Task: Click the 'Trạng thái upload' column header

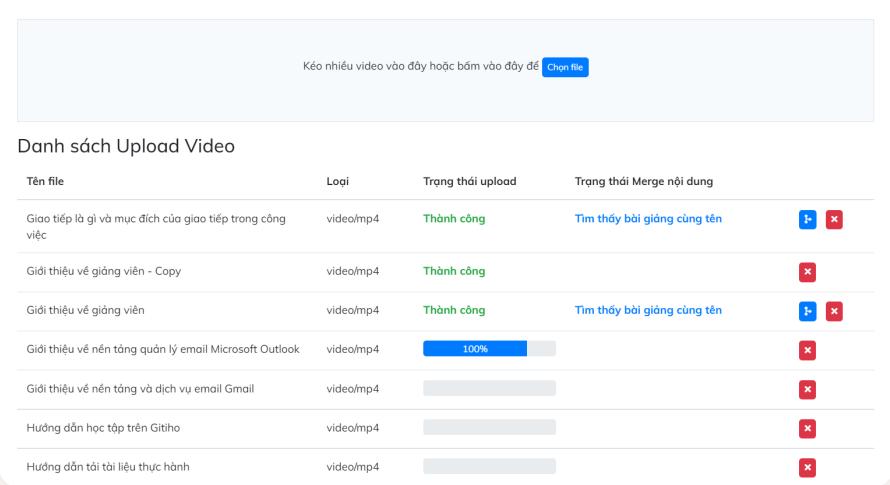Action: tap(469, 181)
